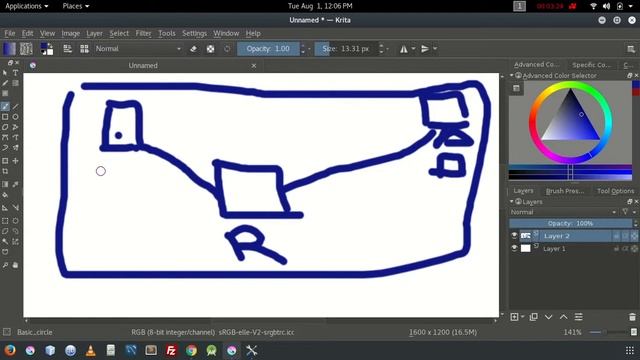This screenshot has width=640, height=360.
Task: Select the Zoom tool
Action: click(x=5, y=265)
